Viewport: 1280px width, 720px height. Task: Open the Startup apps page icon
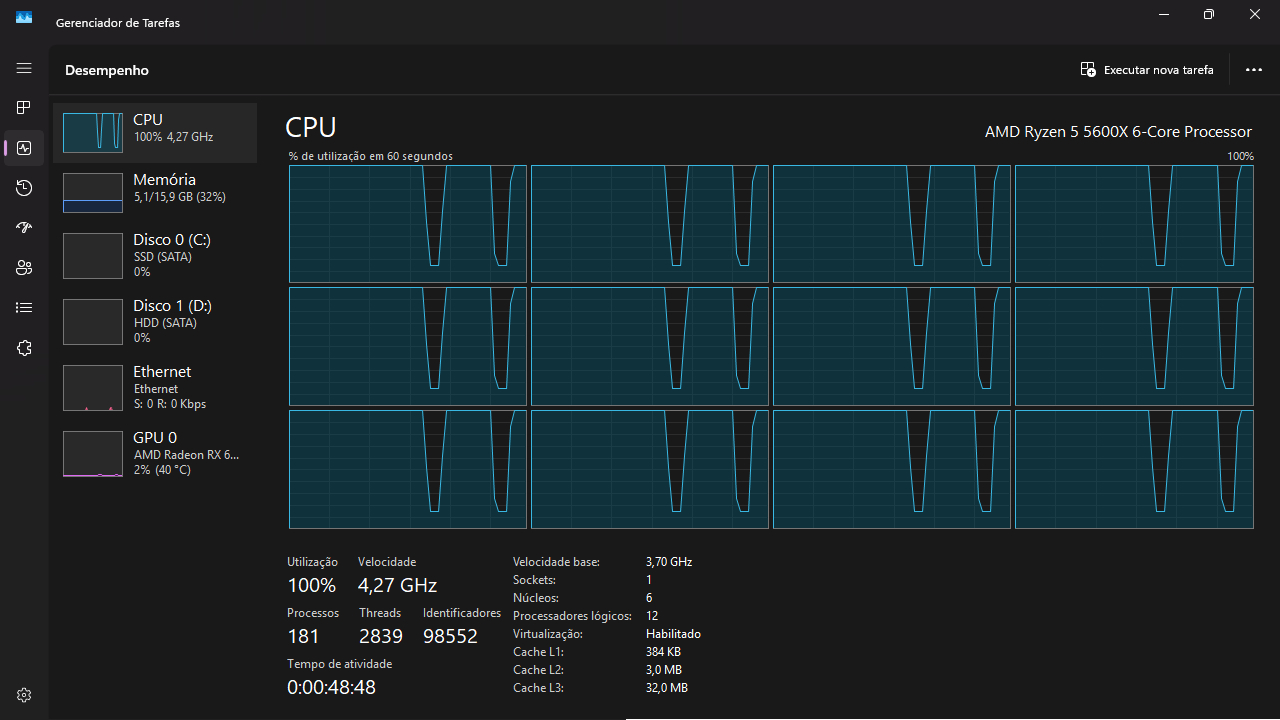[x=24, y=228]
